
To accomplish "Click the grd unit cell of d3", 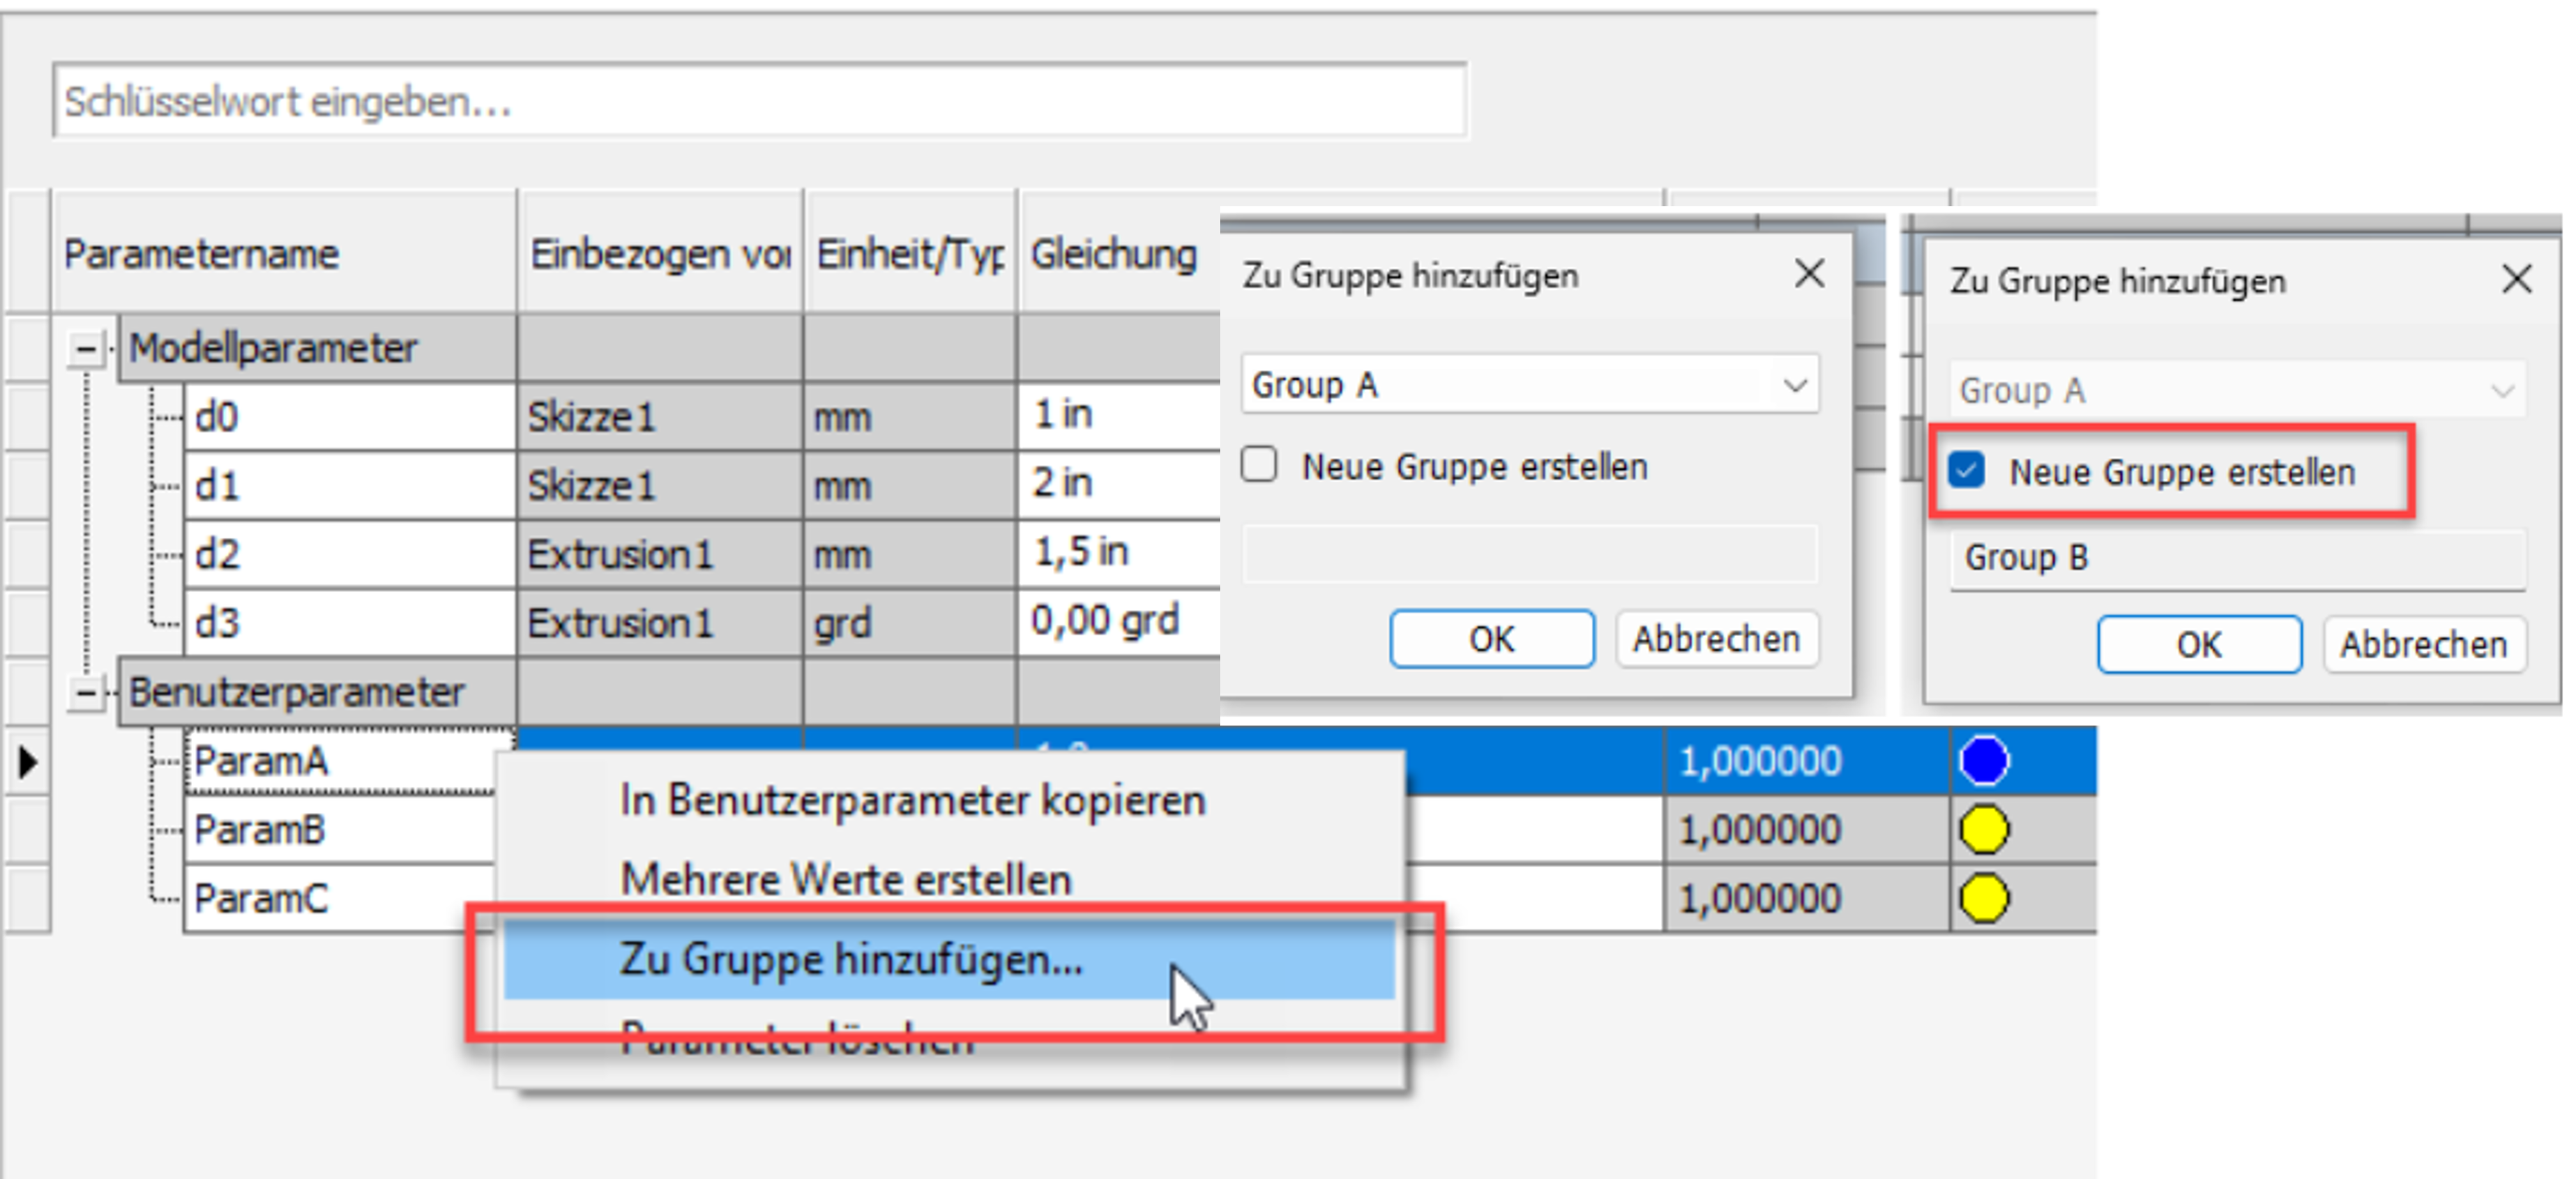I will [x=910, y=623].
